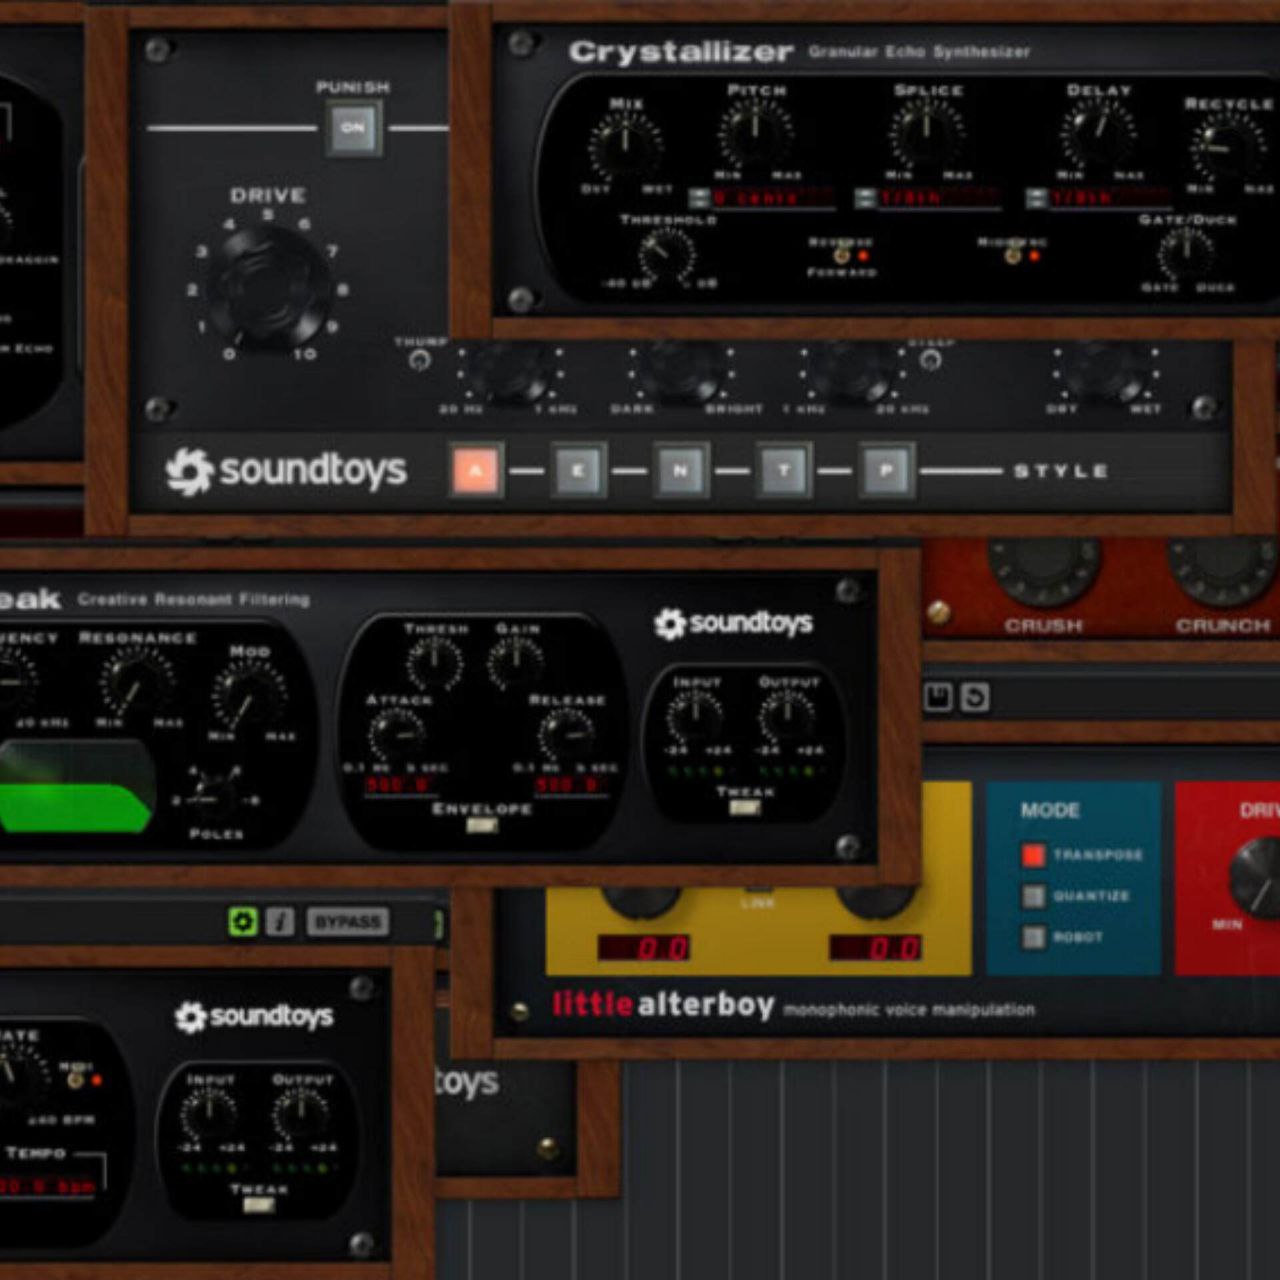Select style N on Decapitator
The height and width of the screenshot is (1280, 1280).
point(681,470)
